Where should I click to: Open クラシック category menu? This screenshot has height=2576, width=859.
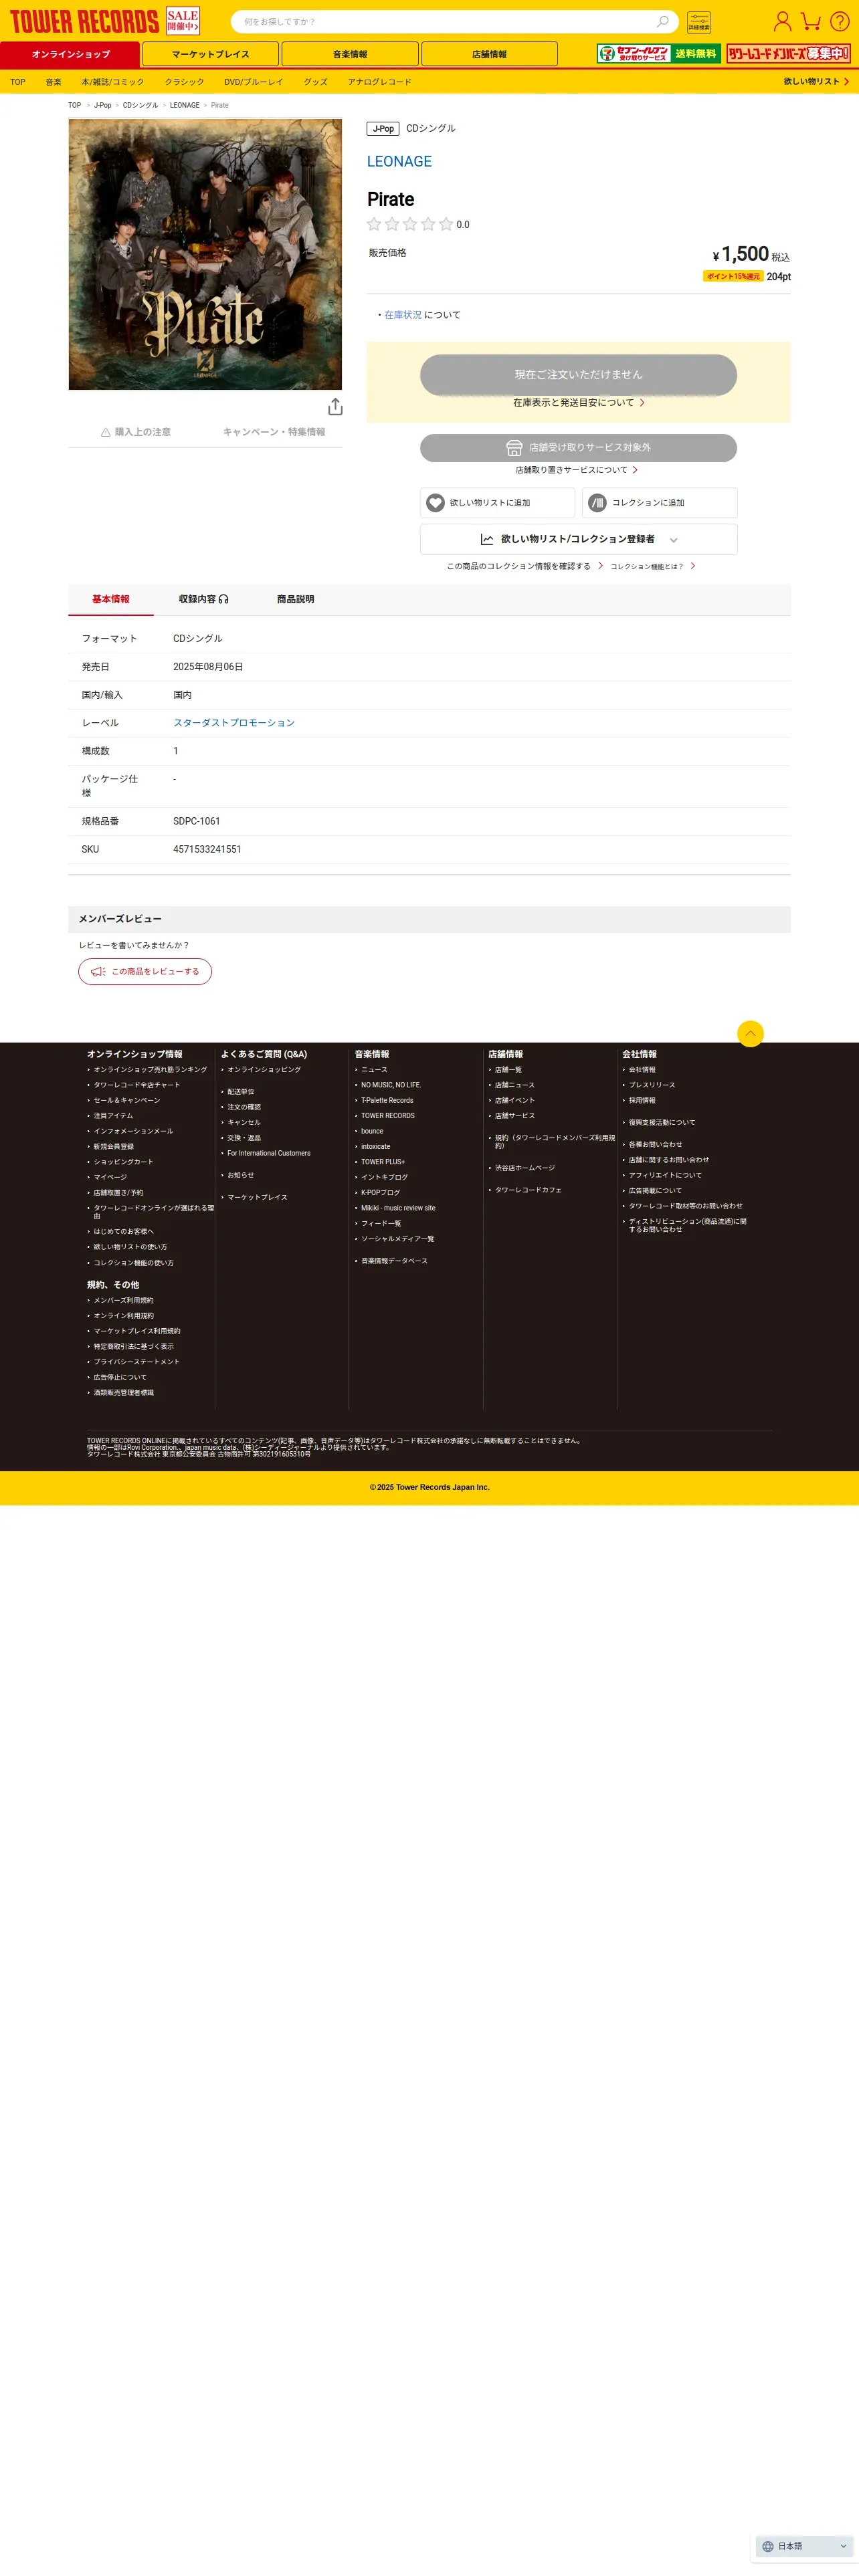185,82
